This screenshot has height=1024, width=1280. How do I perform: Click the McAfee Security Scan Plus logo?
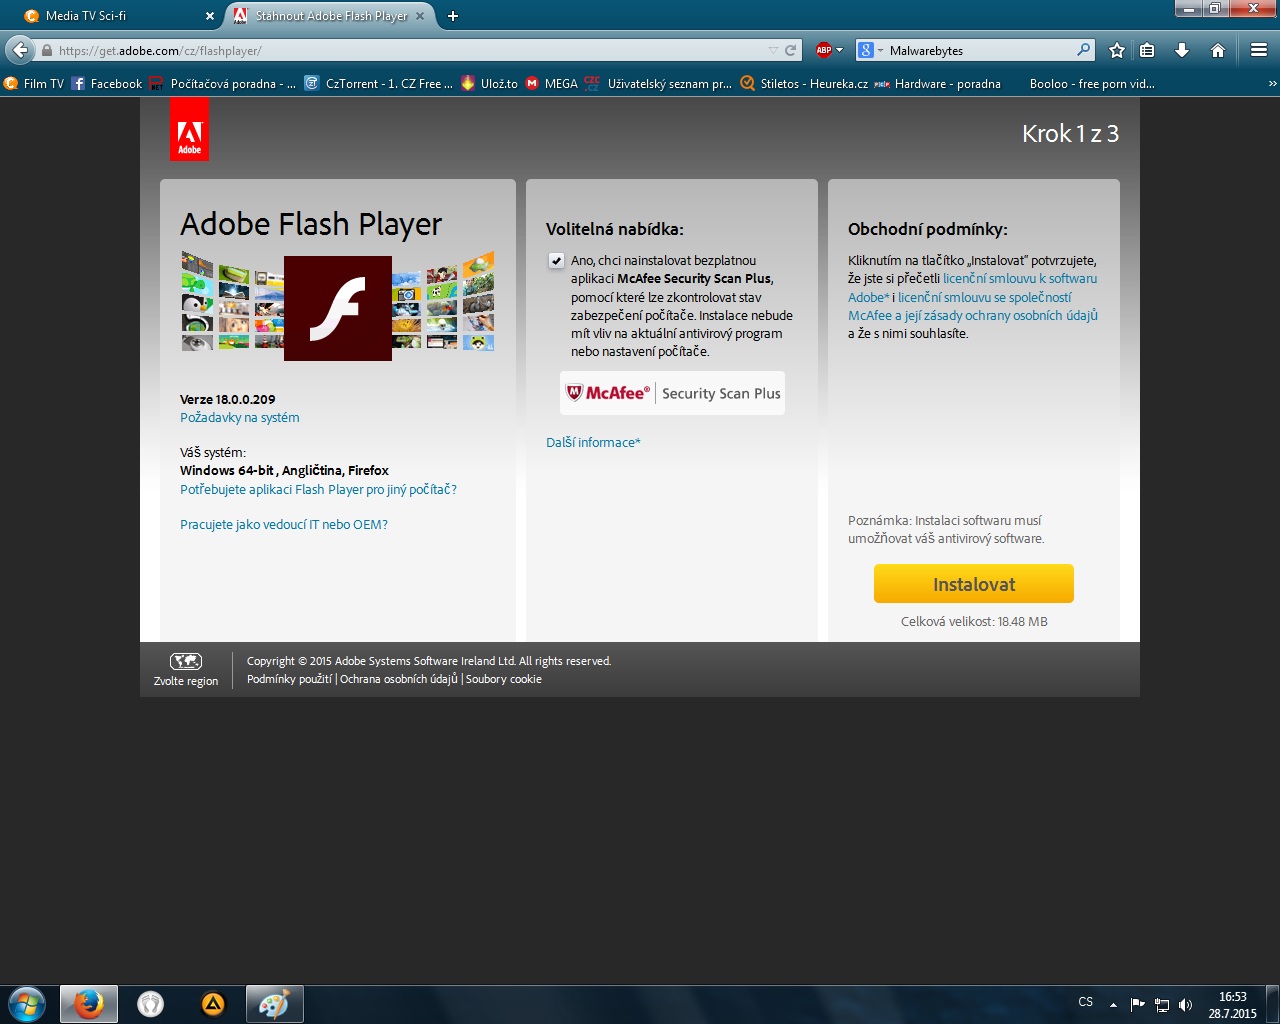click(672, 393)
